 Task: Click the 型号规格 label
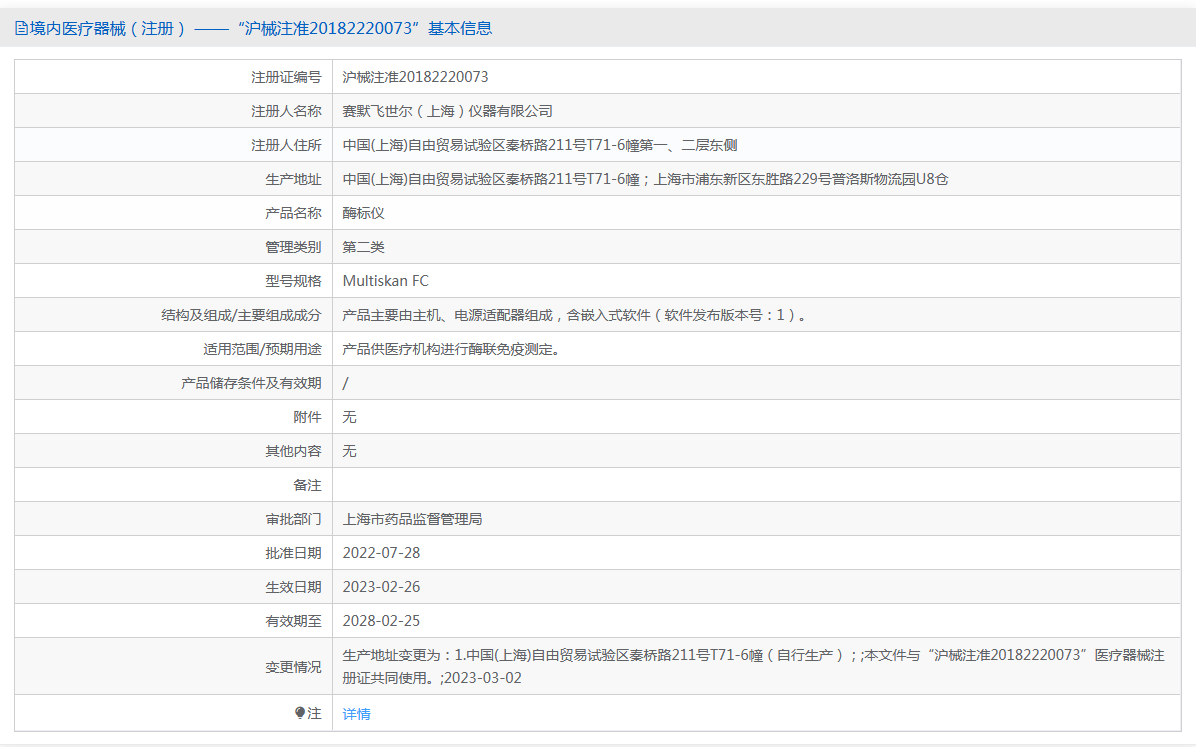[293, 281]
